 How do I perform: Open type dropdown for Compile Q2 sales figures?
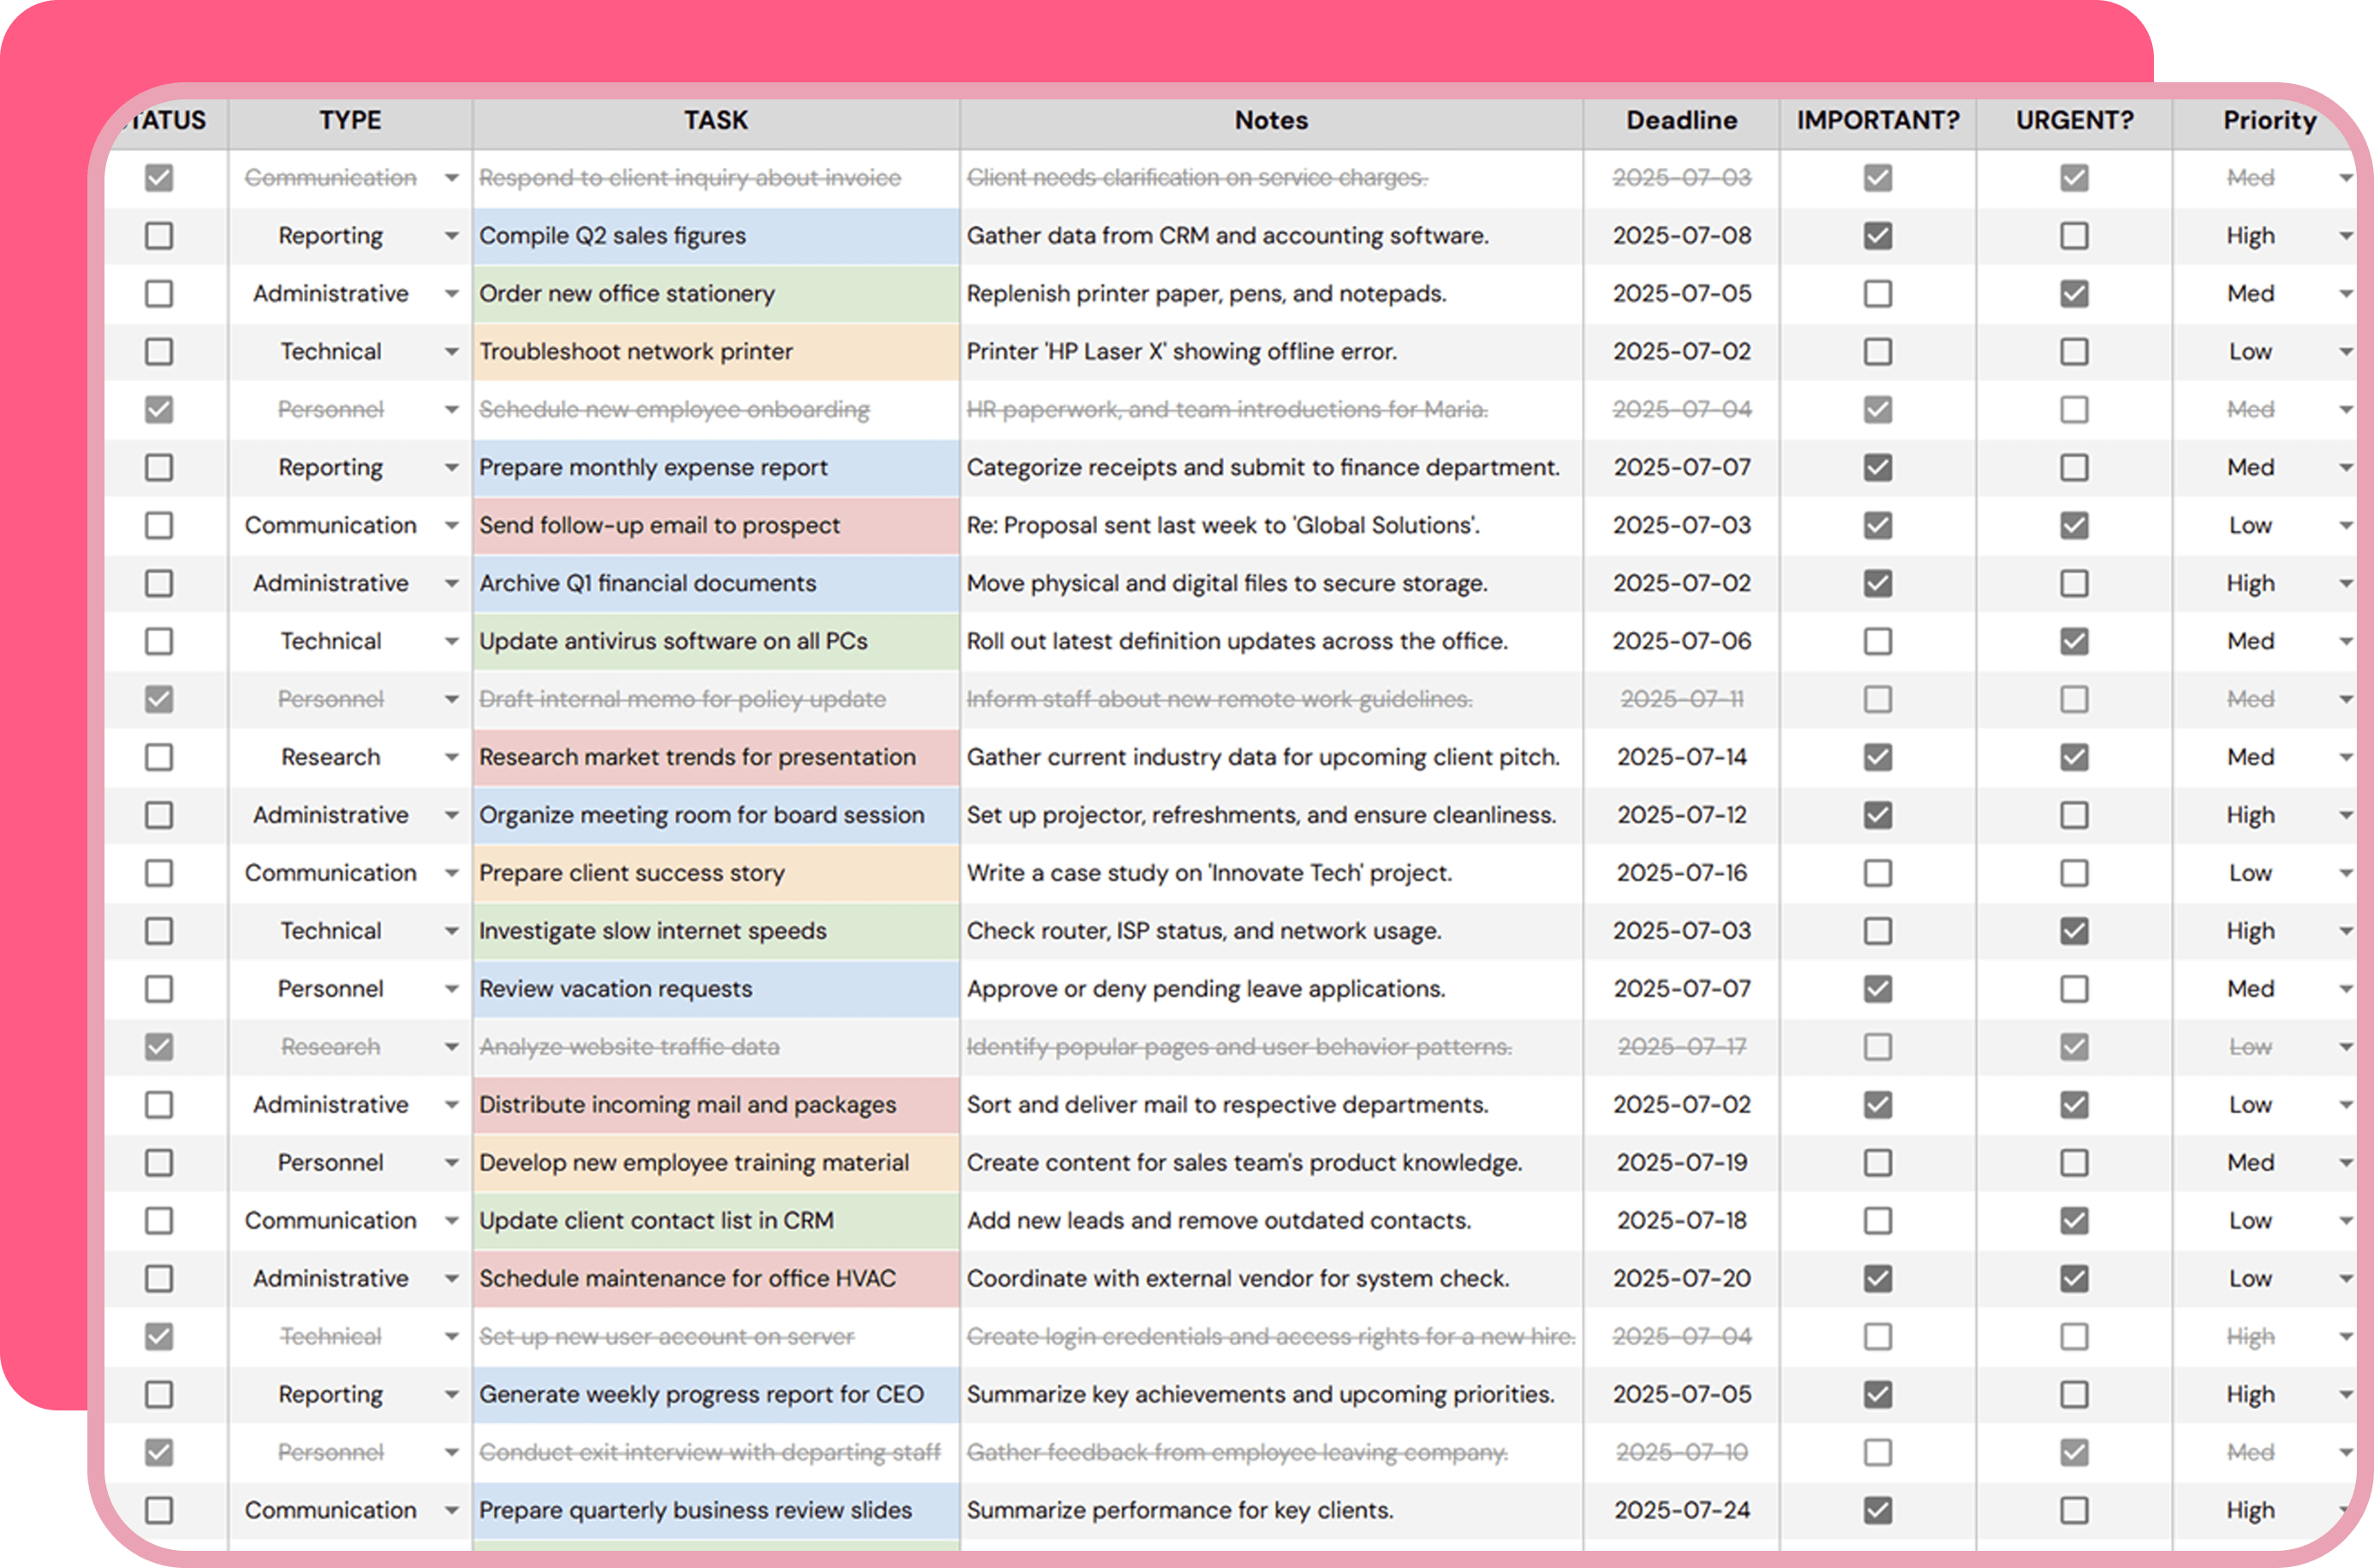[x=451, y=236]
